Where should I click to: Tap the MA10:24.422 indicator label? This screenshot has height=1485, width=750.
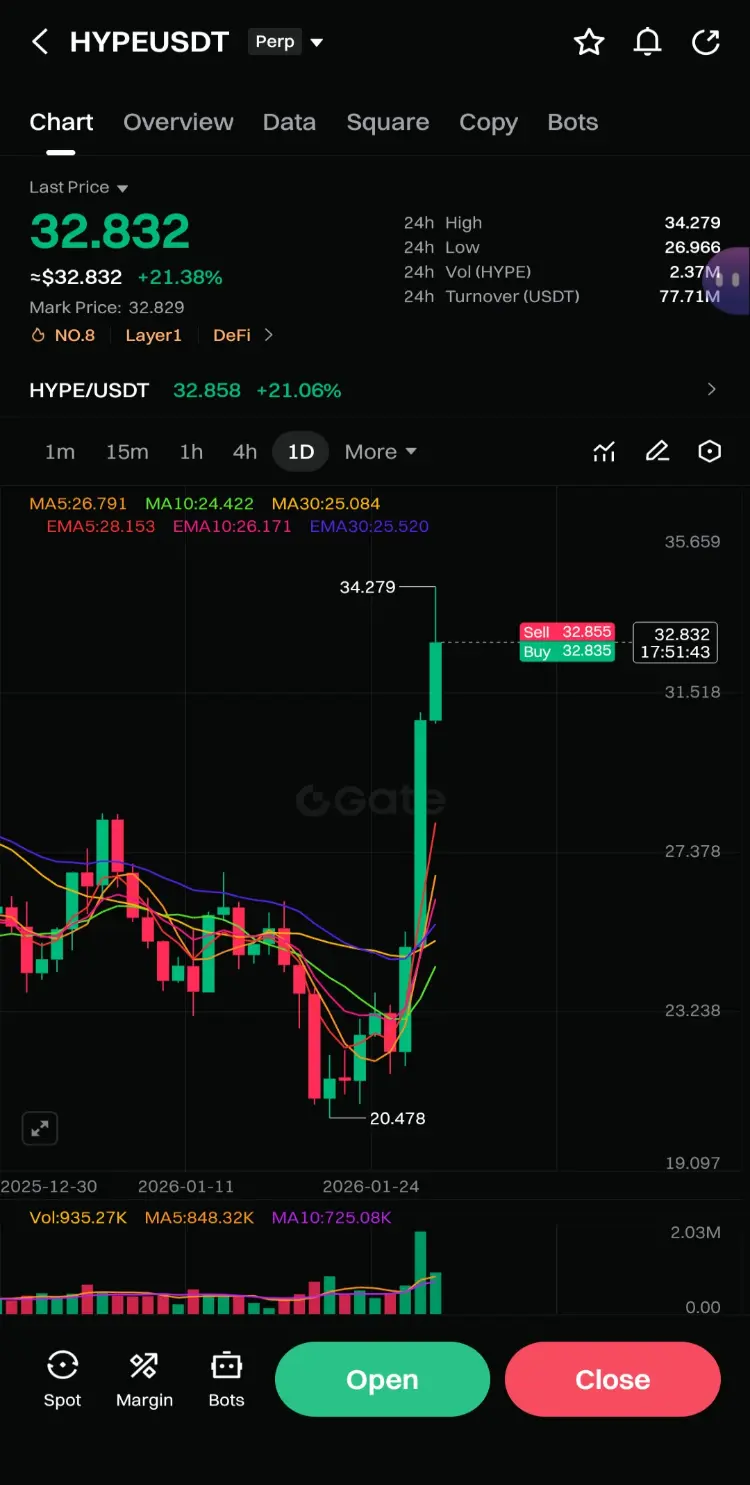coord(199,504)
